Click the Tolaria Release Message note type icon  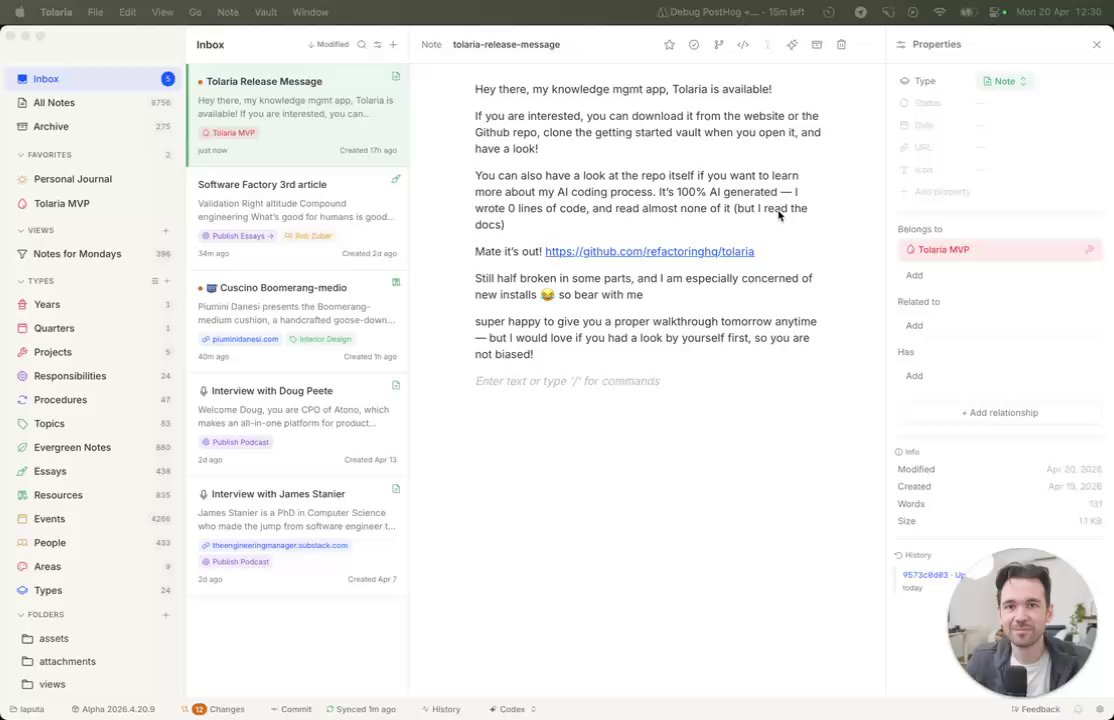(x=396, y=76)
